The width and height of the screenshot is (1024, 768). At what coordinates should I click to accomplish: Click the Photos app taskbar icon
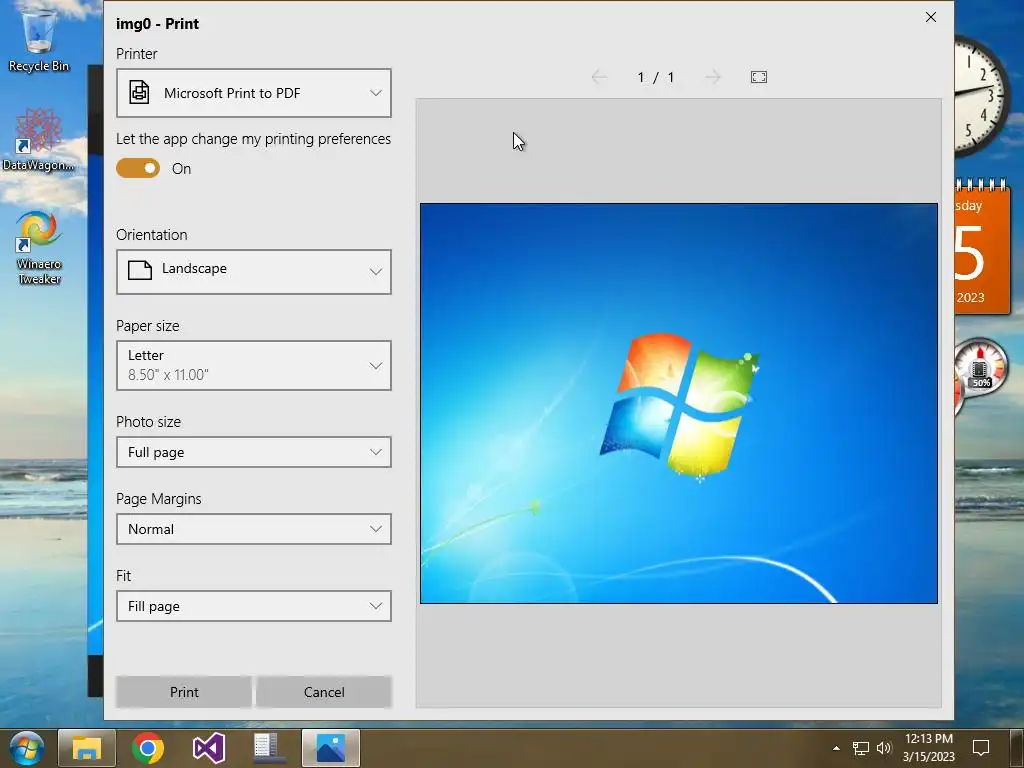330,748
